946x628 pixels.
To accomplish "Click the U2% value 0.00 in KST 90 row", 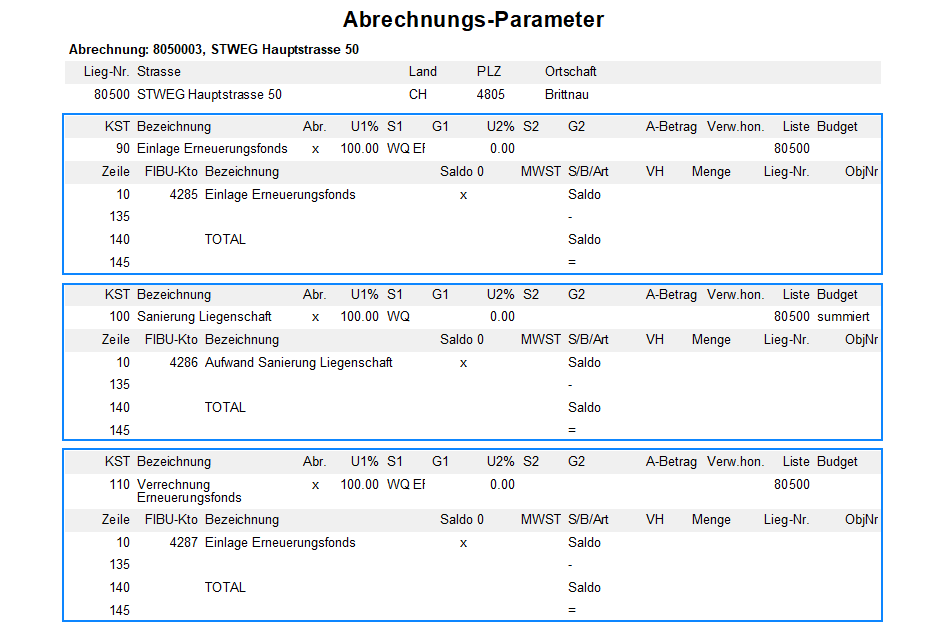I will [502, 148].
